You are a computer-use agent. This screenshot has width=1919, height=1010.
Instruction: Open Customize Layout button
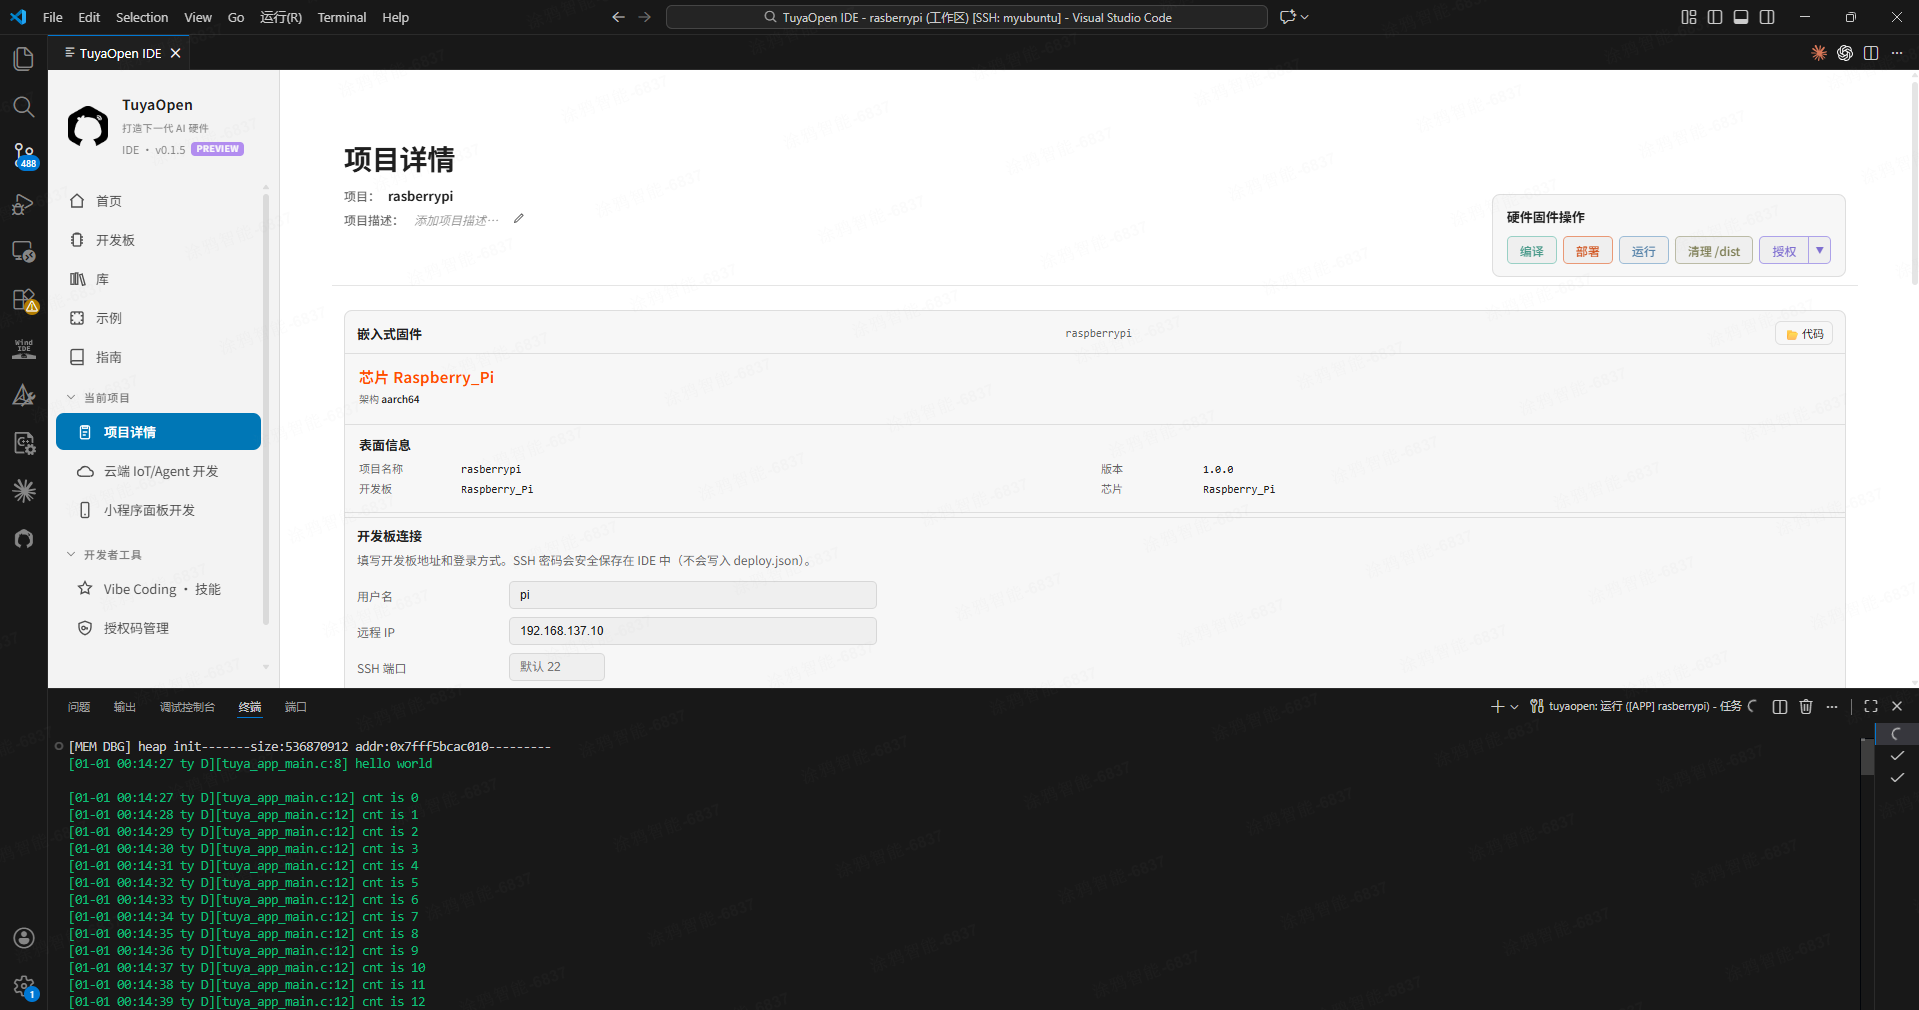[x=1689, y=17]
